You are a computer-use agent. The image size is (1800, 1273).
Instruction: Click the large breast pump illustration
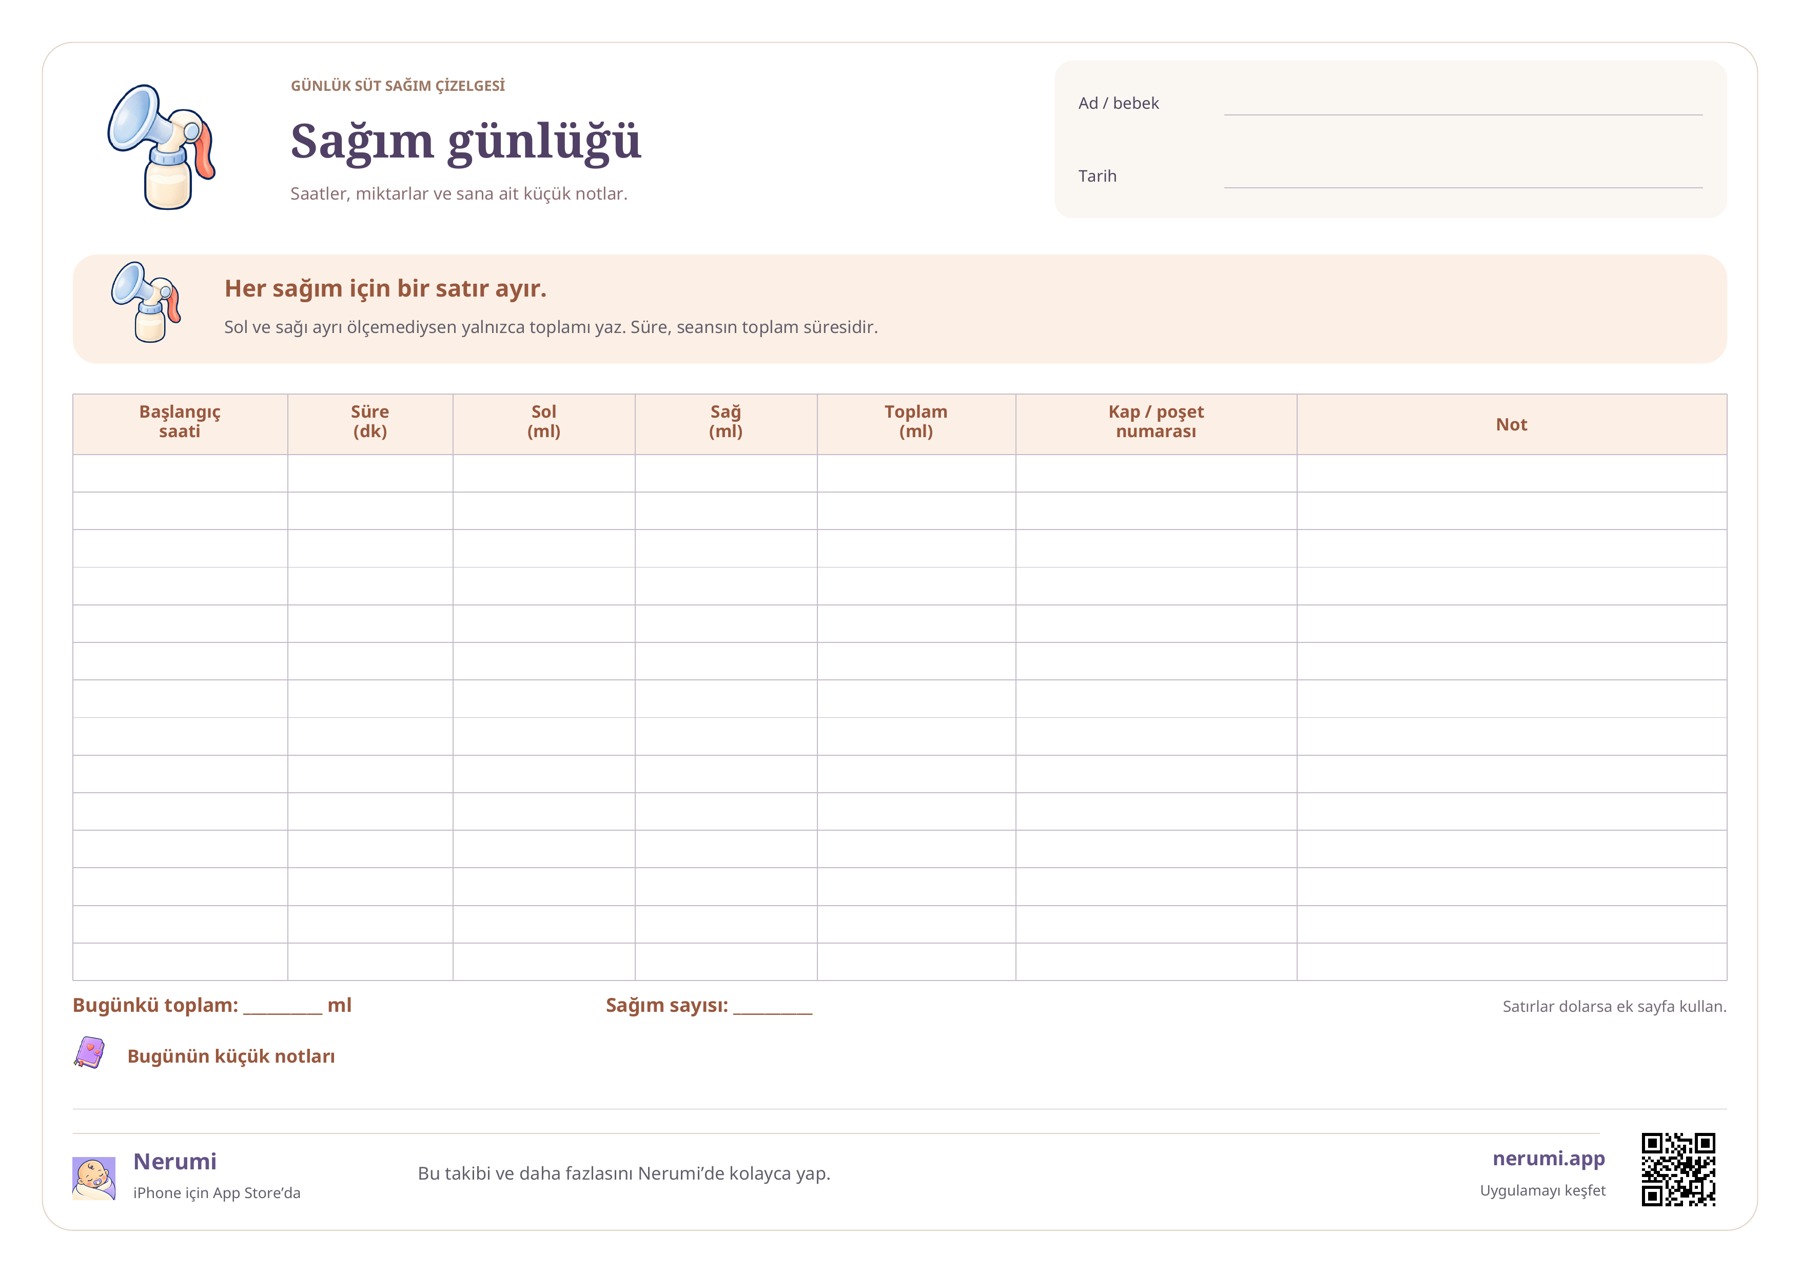[x=161, y=146]
